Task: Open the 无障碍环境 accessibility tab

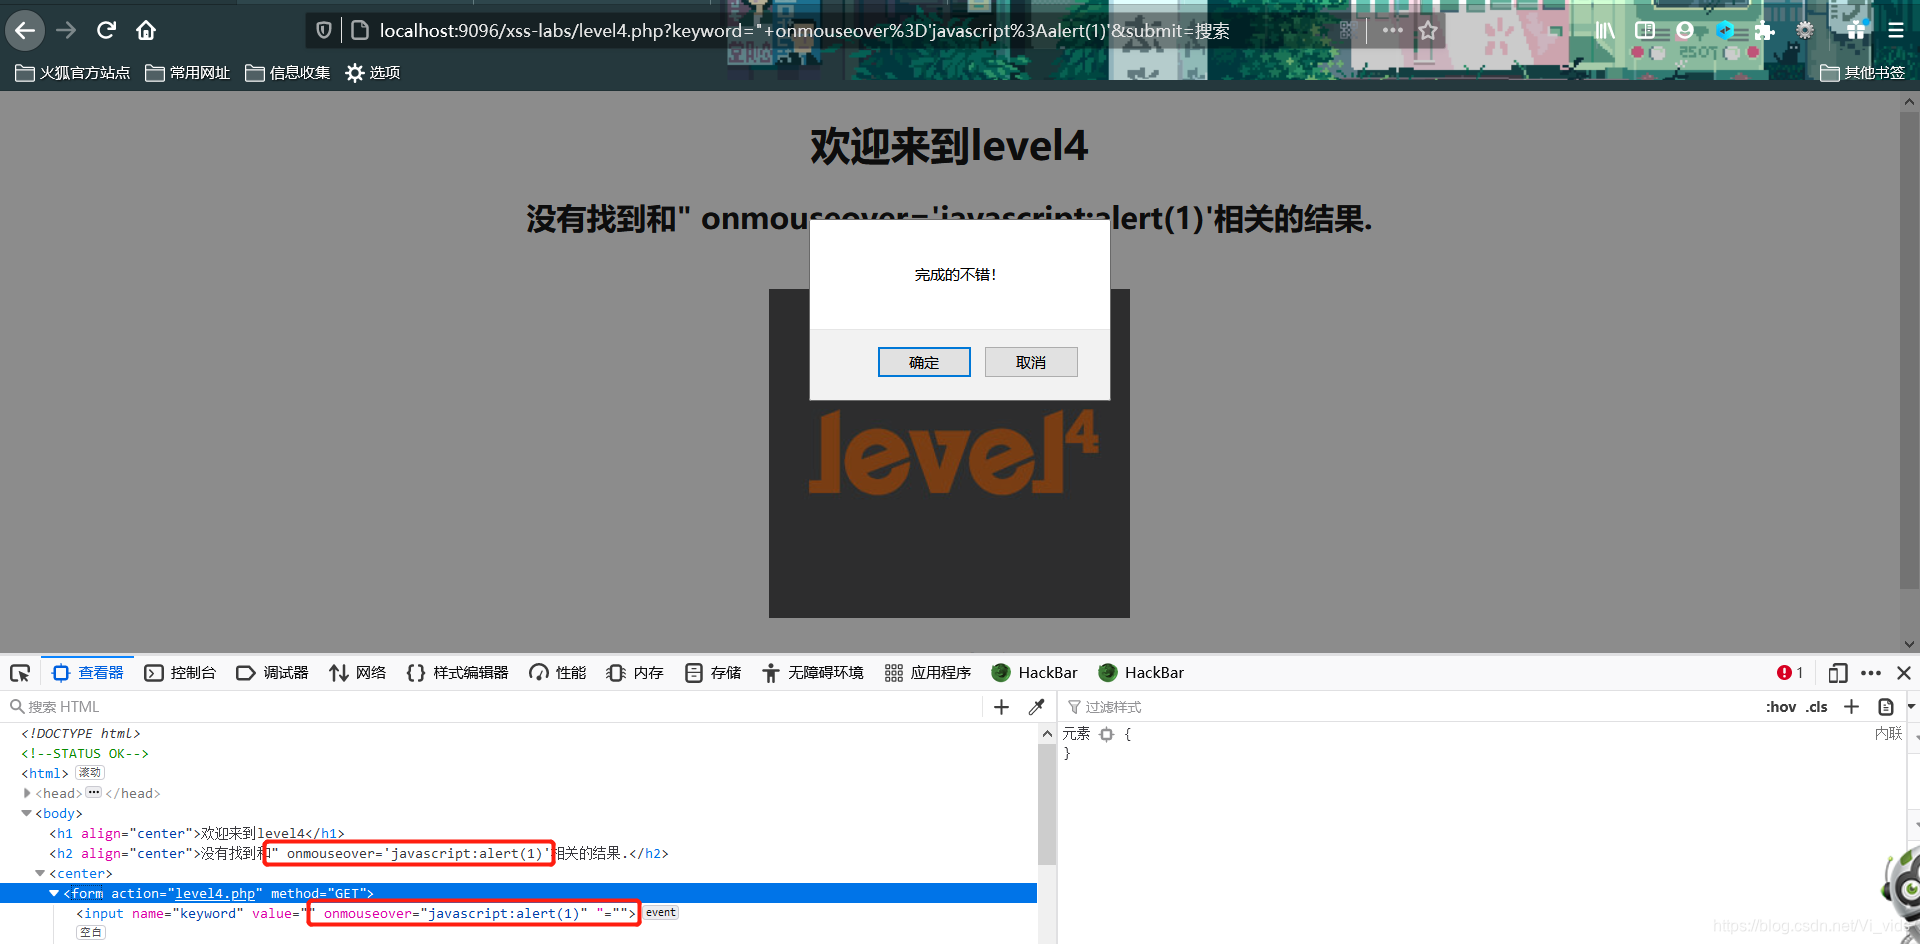Action: coord(813,673)
